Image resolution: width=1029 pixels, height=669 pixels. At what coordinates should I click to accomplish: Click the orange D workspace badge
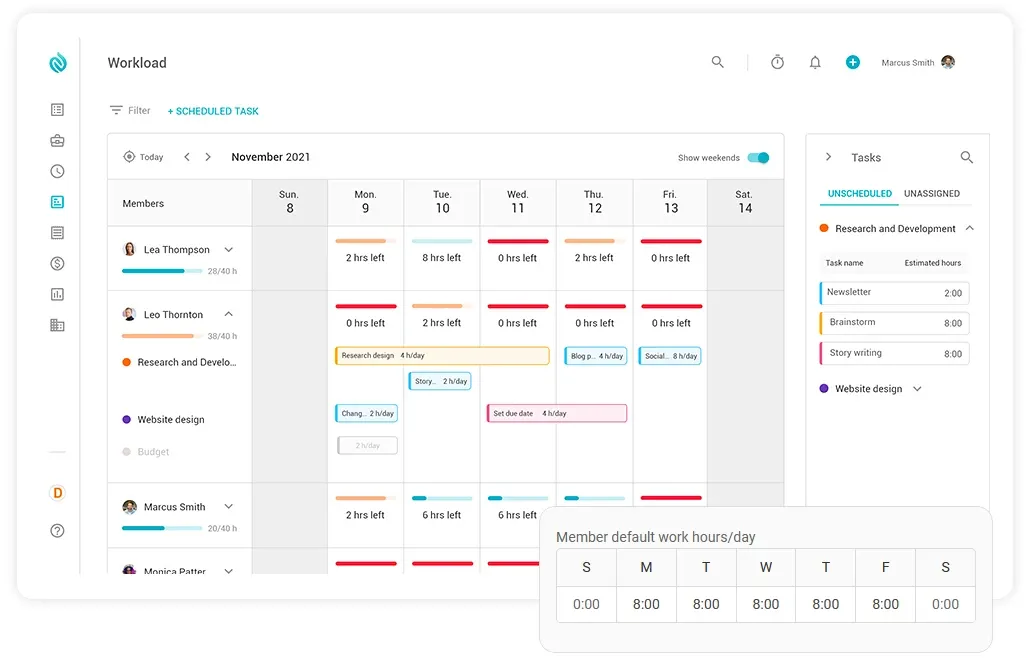[x=58, y=493]
